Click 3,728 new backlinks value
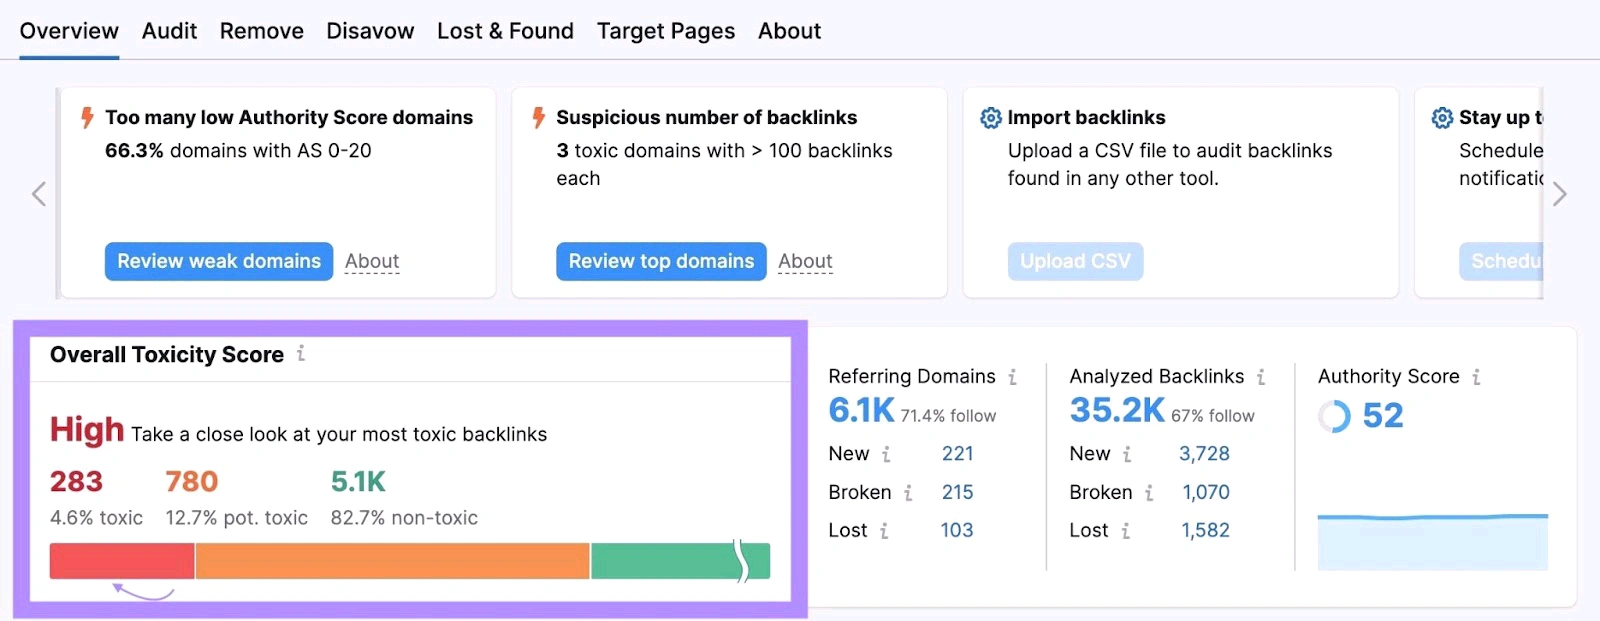Screen dimensions: 1600x621 pyautogui.click(x=1204, y=454)
